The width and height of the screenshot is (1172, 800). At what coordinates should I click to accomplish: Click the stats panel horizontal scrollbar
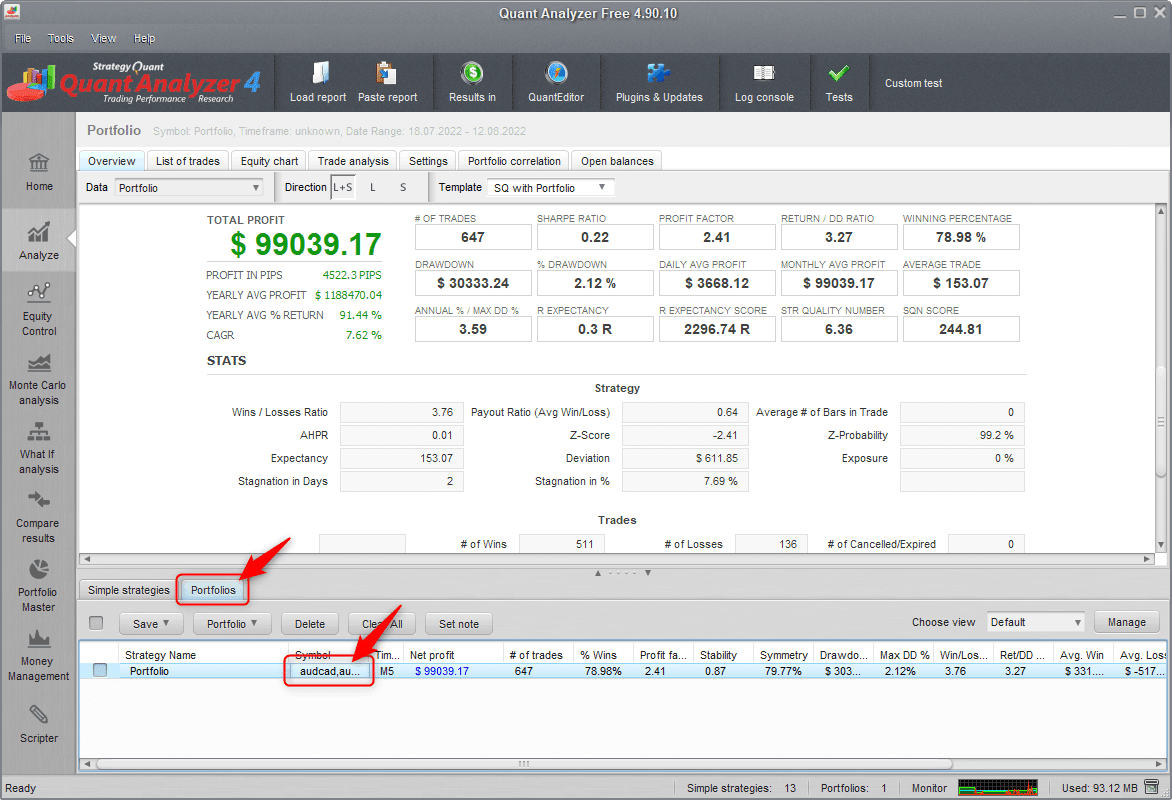point(617,559)
